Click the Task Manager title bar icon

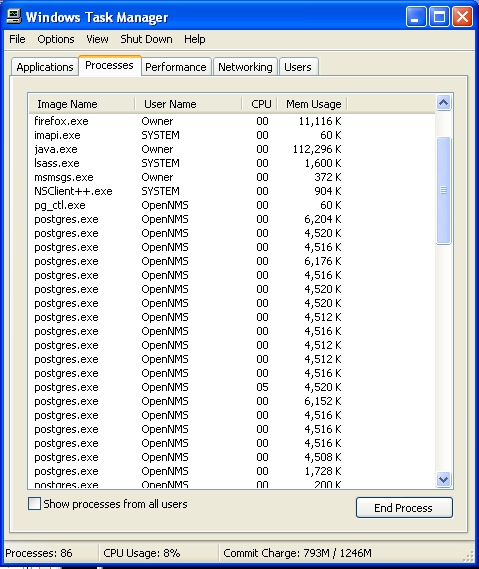point(14,16)
